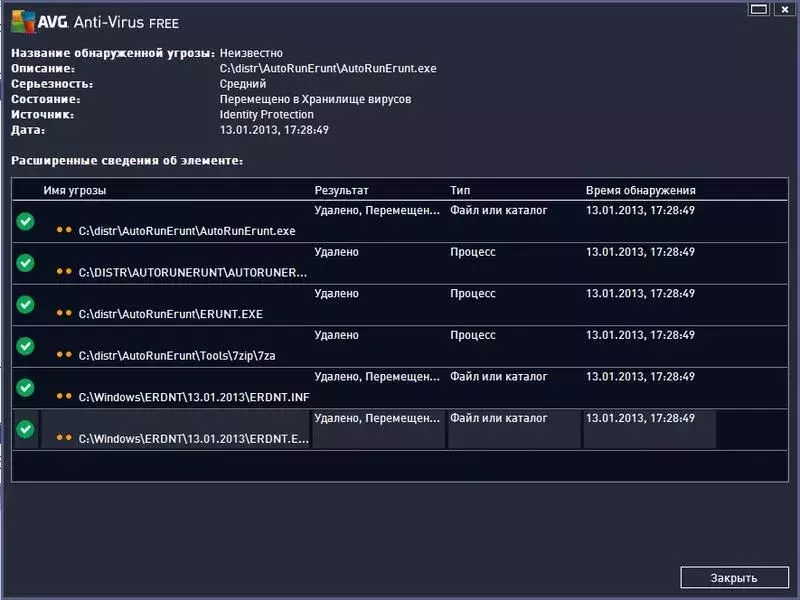Click type 'Процесс' for 7zip\7za row
The width and height of the screenshot is (800, 600).
(472, 335)
